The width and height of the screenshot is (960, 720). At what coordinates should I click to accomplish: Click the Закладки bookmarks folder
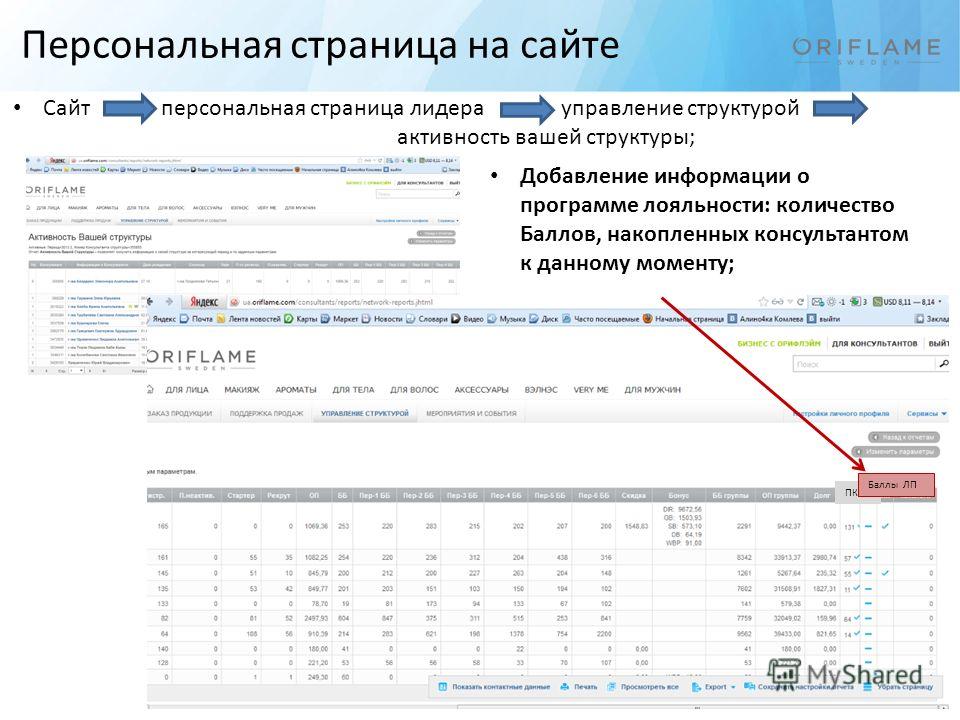point(931,319)
